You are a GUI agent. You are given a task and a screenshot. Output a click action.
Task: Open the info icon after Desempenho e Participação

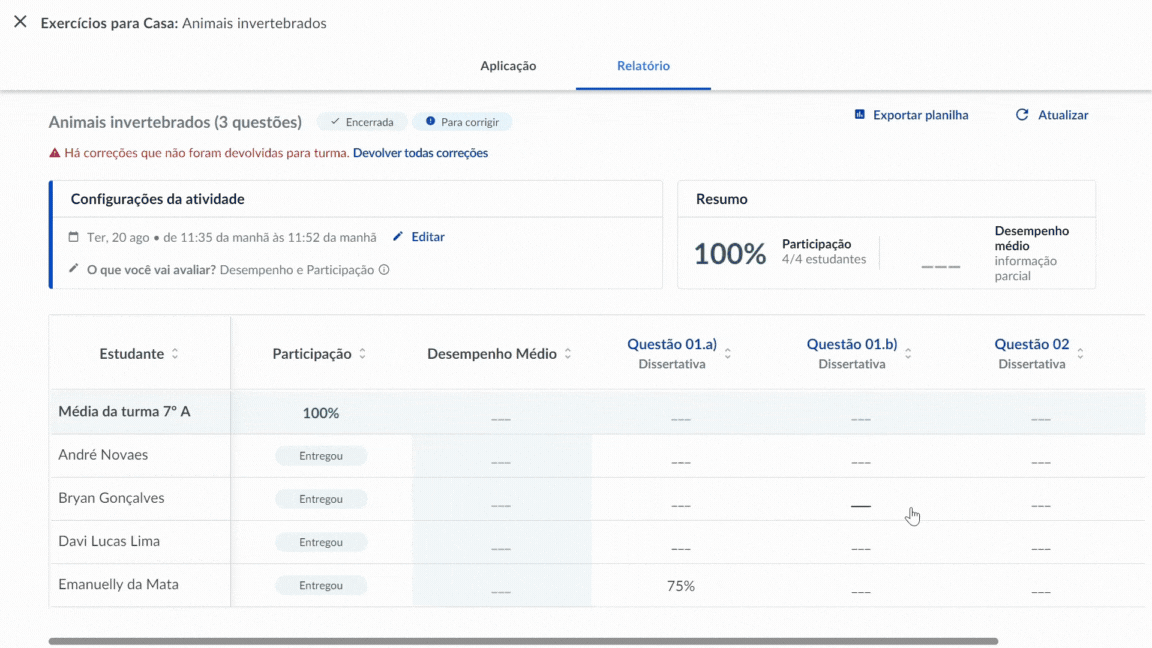click(384, 270)
